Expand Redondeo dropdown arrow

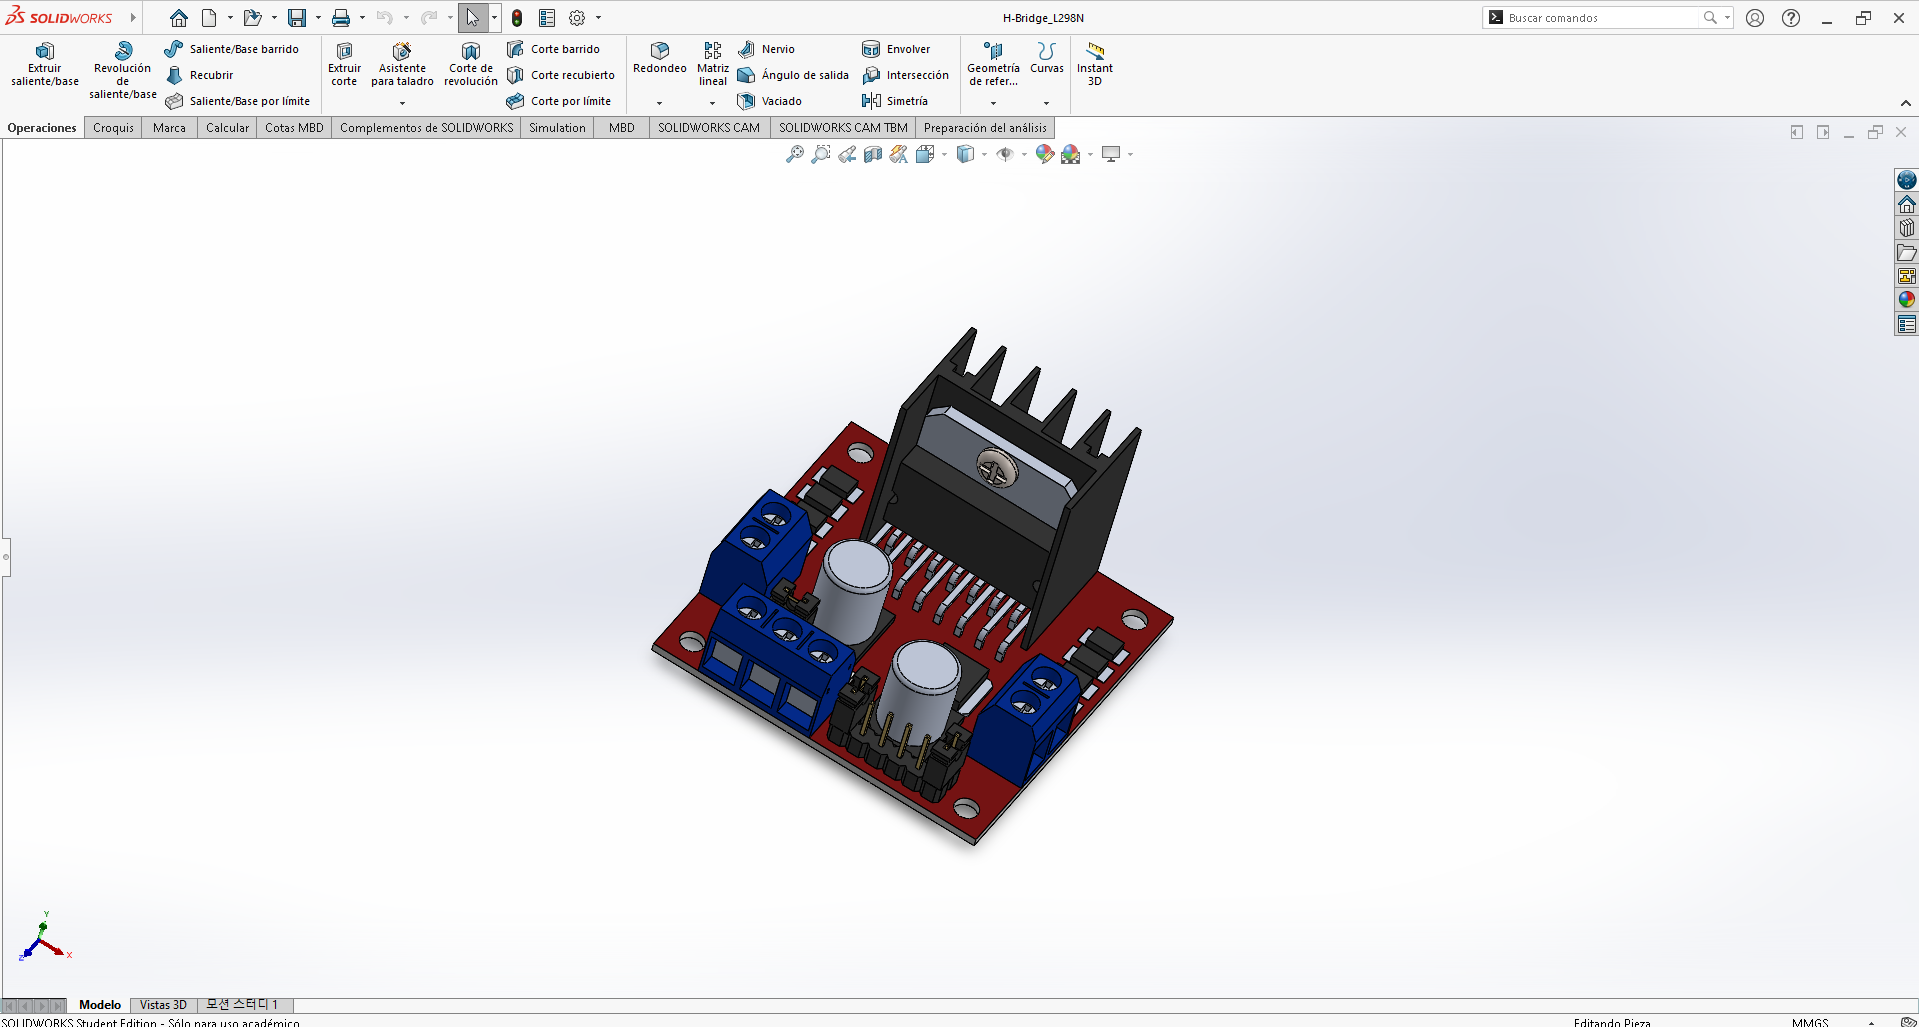(659, 103)
